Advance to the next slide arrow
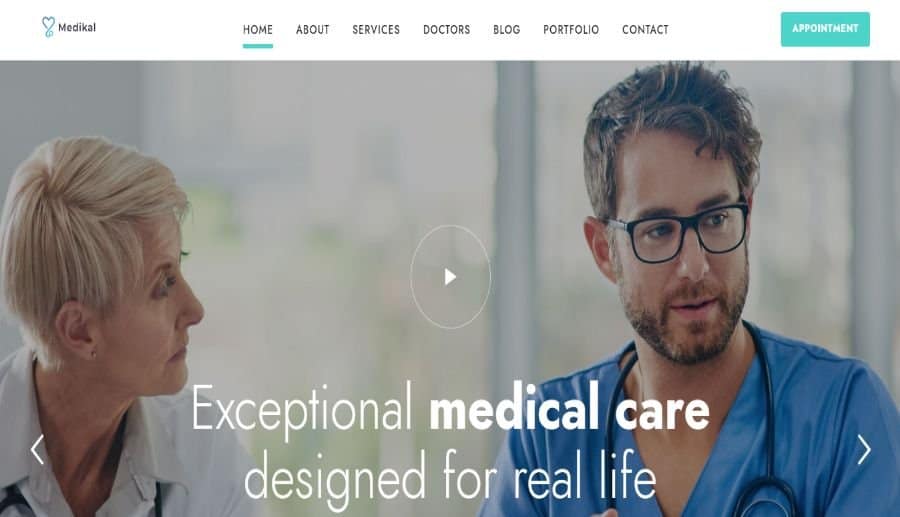This screenshot has height=517, width=900. (864, 449)
